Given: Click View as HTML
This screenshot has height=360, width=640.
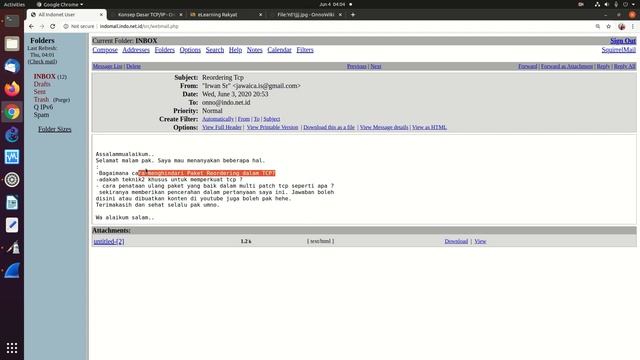Looking at the screenshot, I should [429, 127].
